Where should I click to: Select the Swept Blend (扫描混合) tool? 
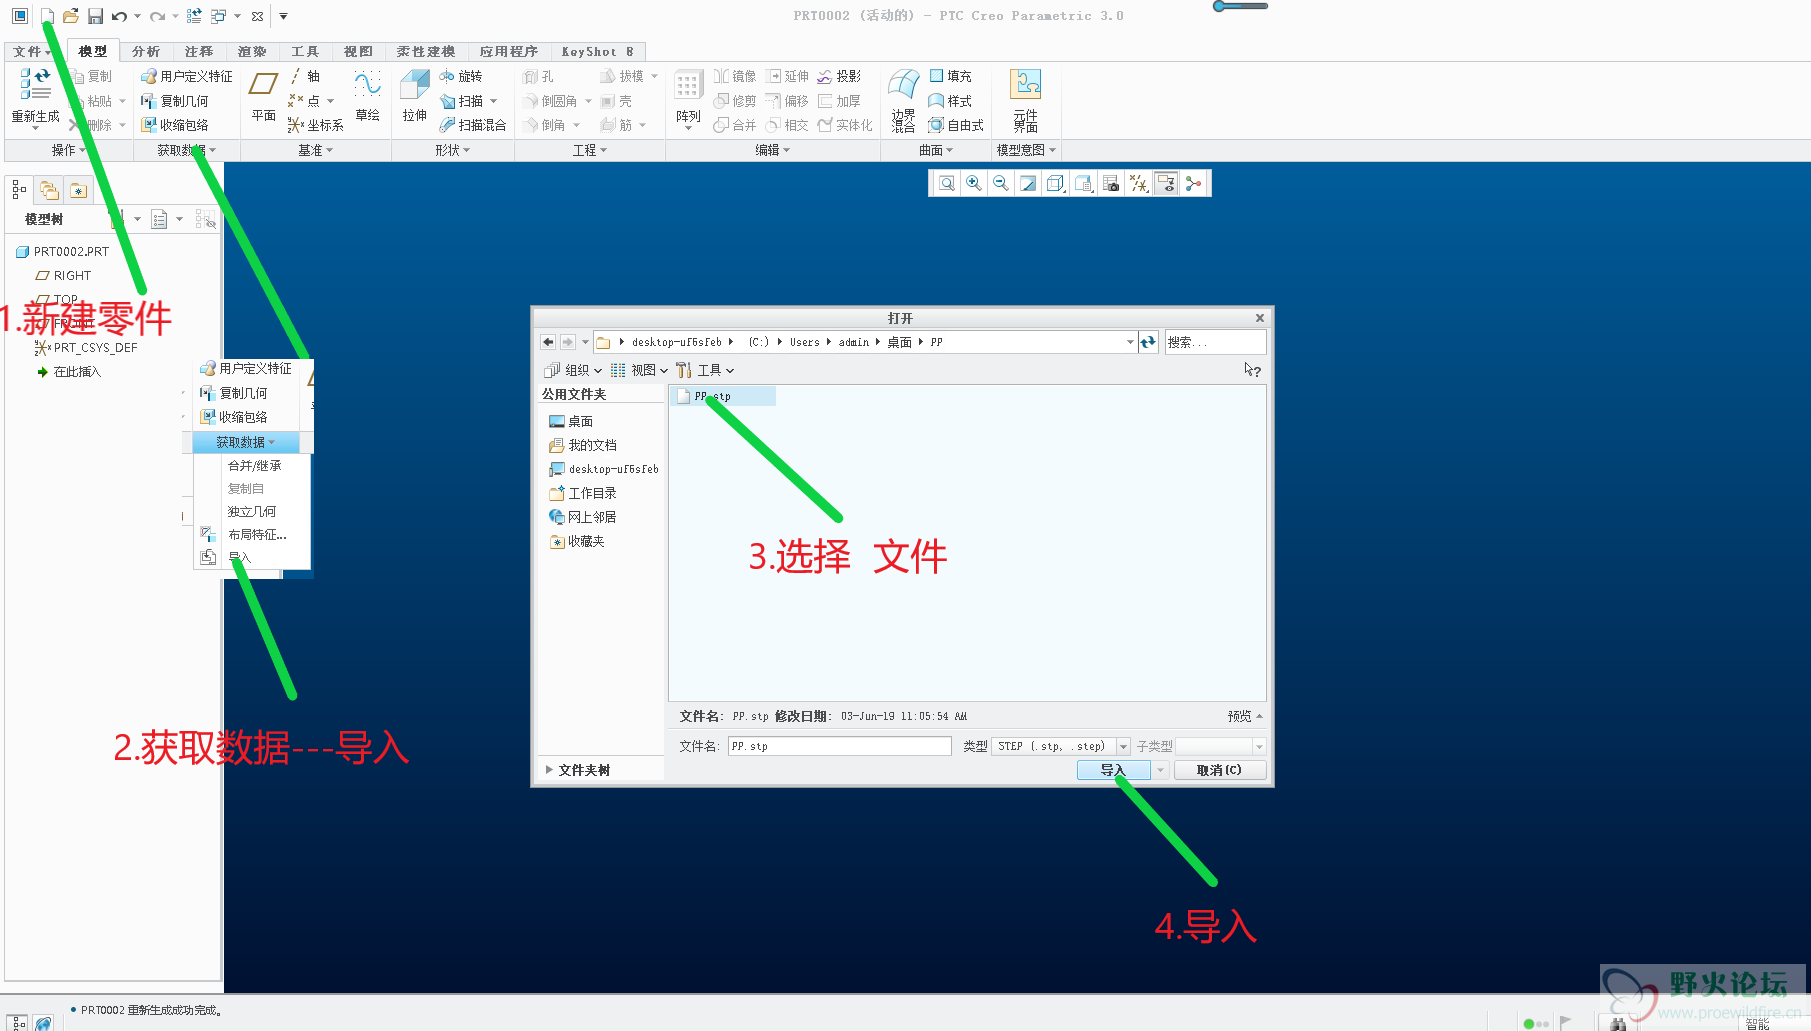tap(473, 125)
